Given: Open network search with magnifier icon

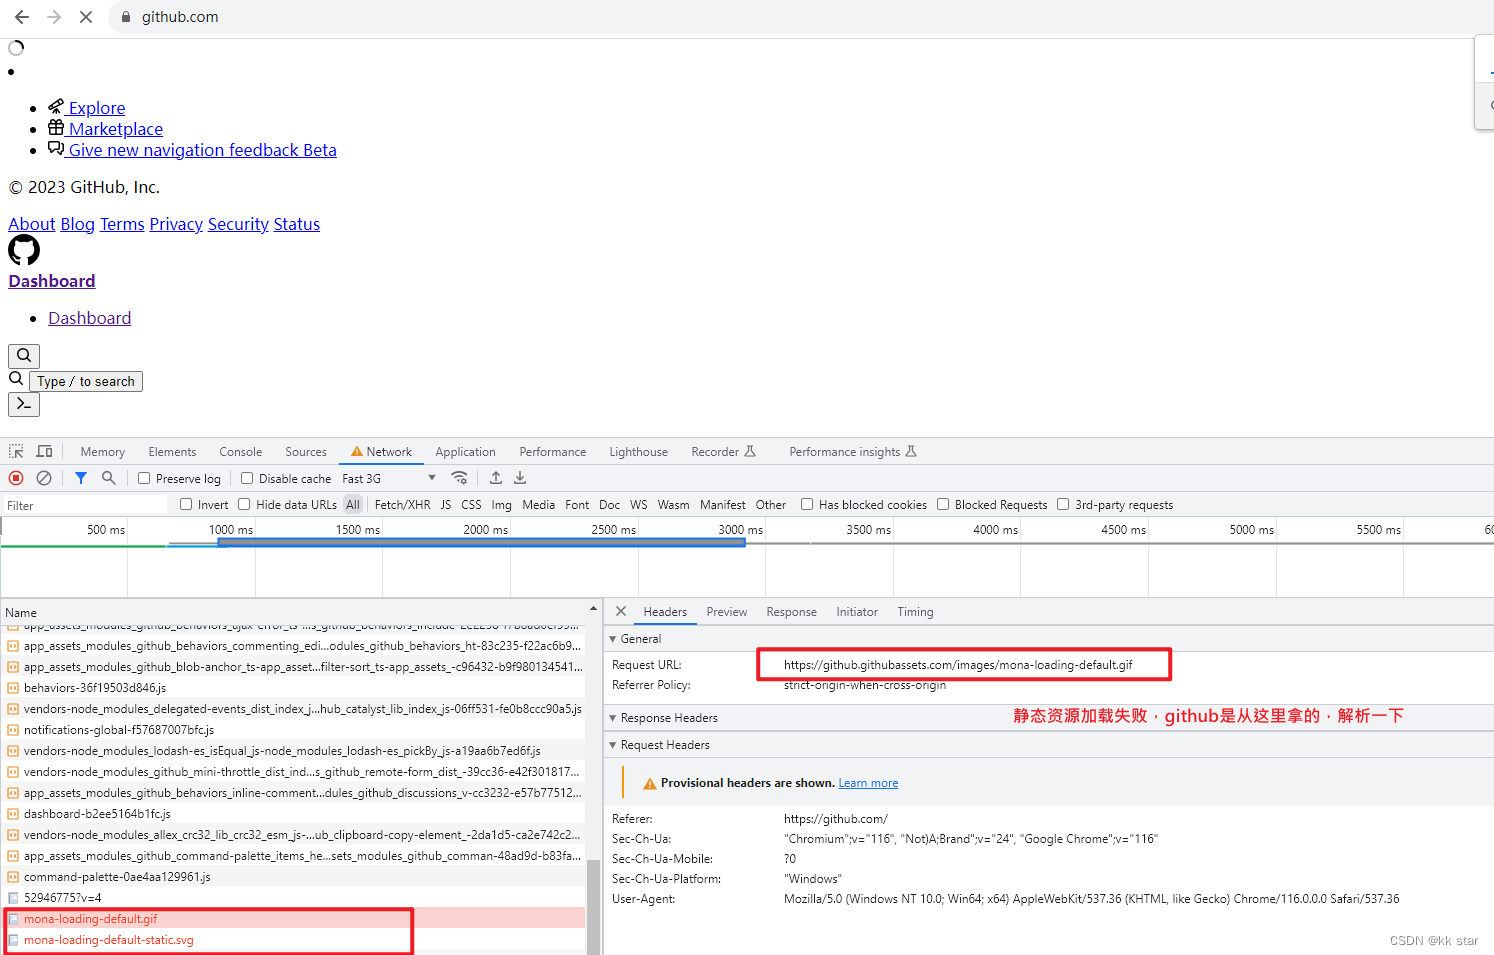Looking at the screenshot, I should (109, 478).
